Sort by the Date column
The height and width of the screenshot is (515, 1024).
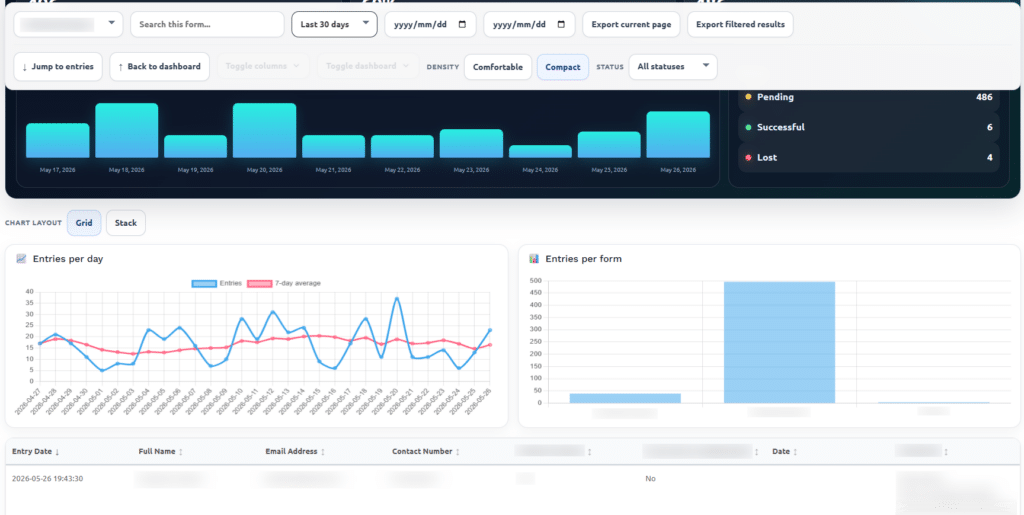(784, 451)
